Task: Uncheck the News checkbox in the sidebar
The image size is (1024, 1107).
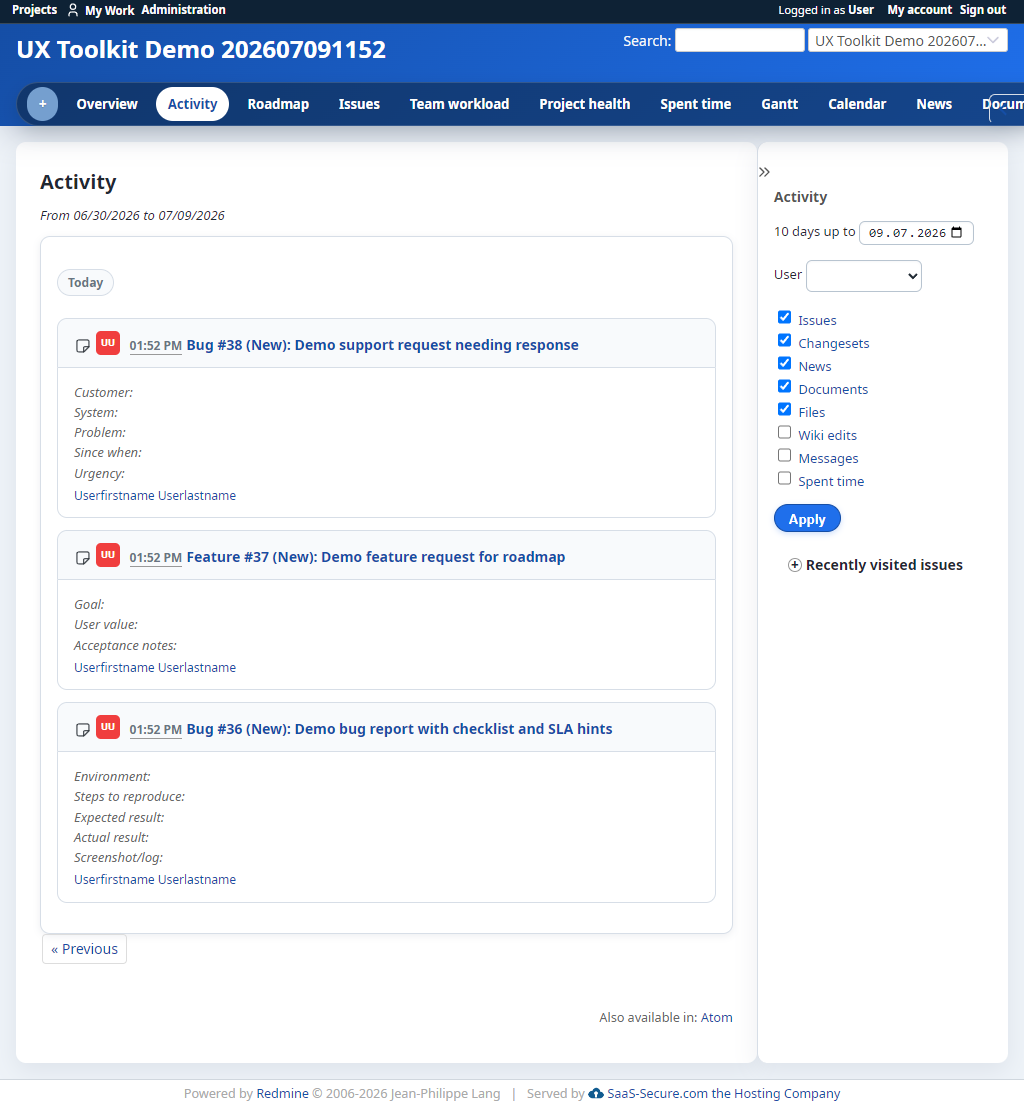Action: [x=785, y=363]
